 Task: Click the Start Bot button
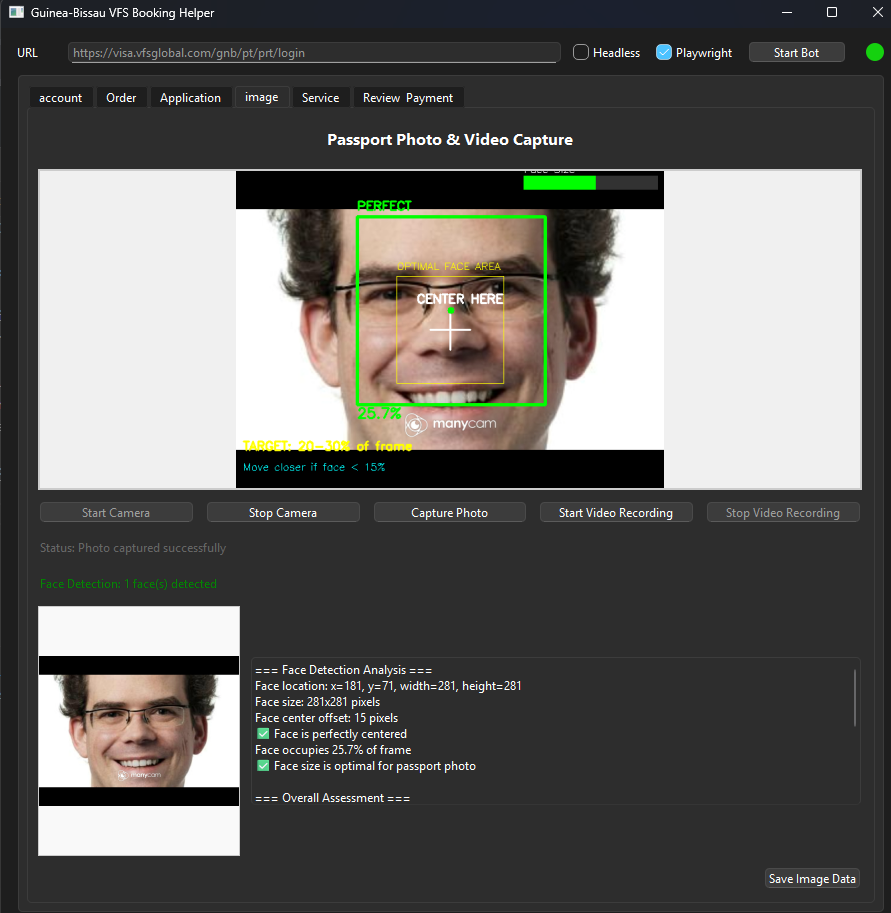tap(796, 52)
